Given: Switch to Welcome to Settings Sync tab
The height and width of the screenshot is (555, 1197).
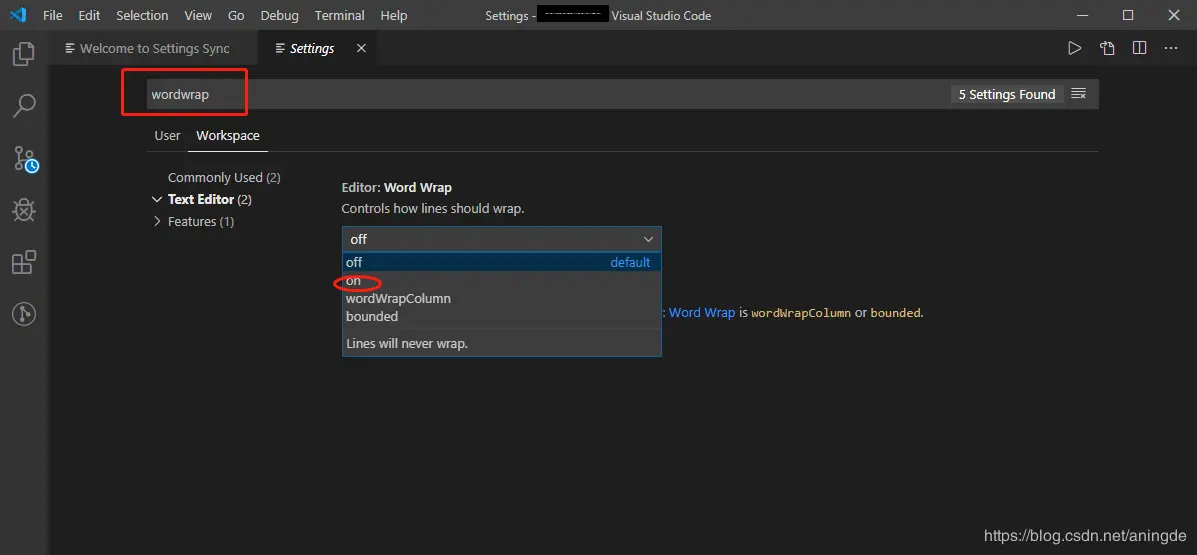Looking at the screenshot, I should click(x=155, y=48).
